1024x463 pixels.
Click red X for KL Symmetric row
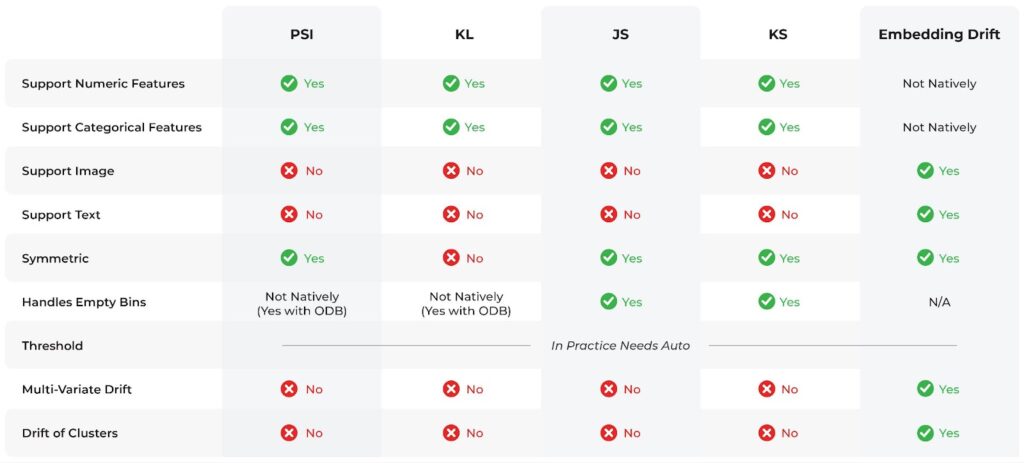pyautogui.click(x=451, y=258)
